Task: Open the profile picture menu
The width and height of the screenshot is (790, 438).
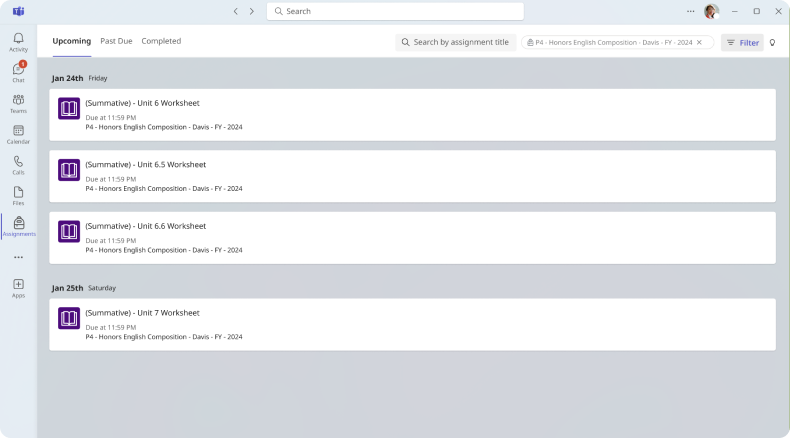Action: point(711,11)
